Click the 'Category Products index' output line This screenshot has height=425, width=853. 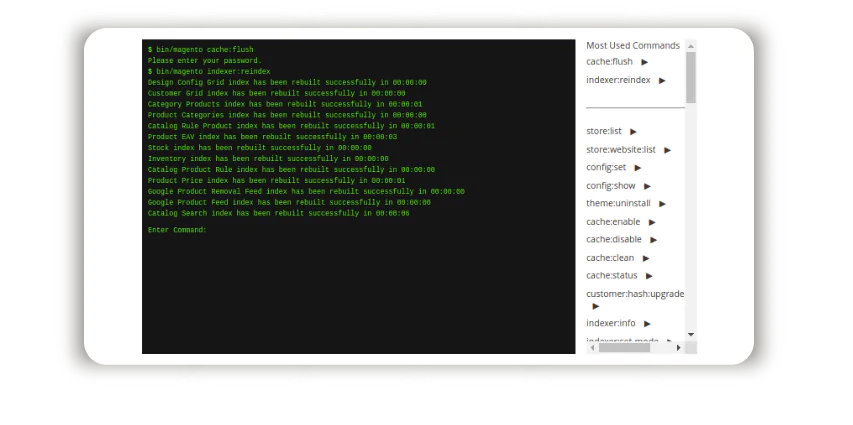coord(285,104)
